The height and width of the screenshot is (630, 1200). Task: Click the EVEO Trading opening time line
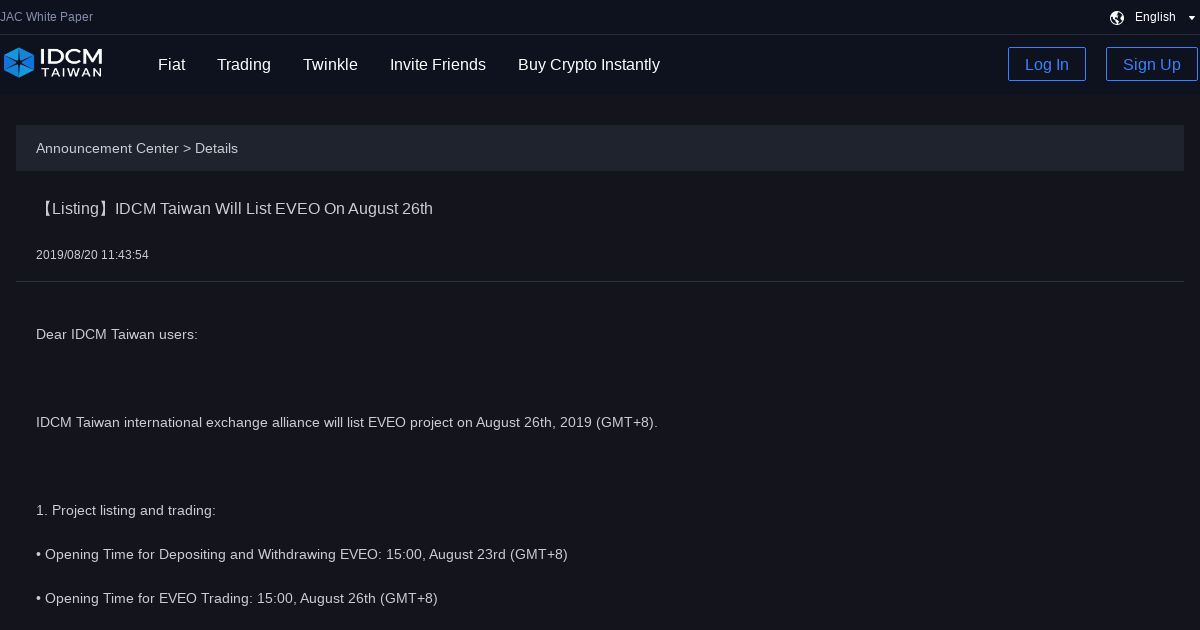pos(237,598)
